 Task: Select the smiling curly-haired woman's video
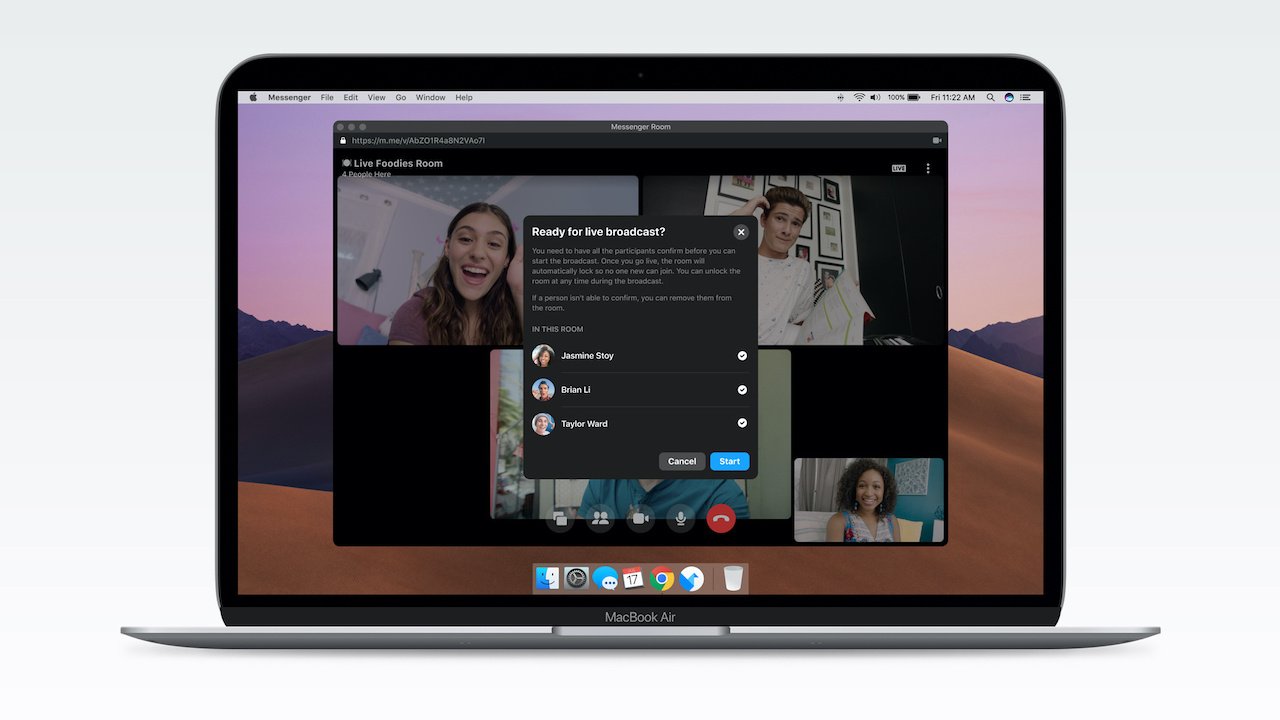click(x=869, y=500)
